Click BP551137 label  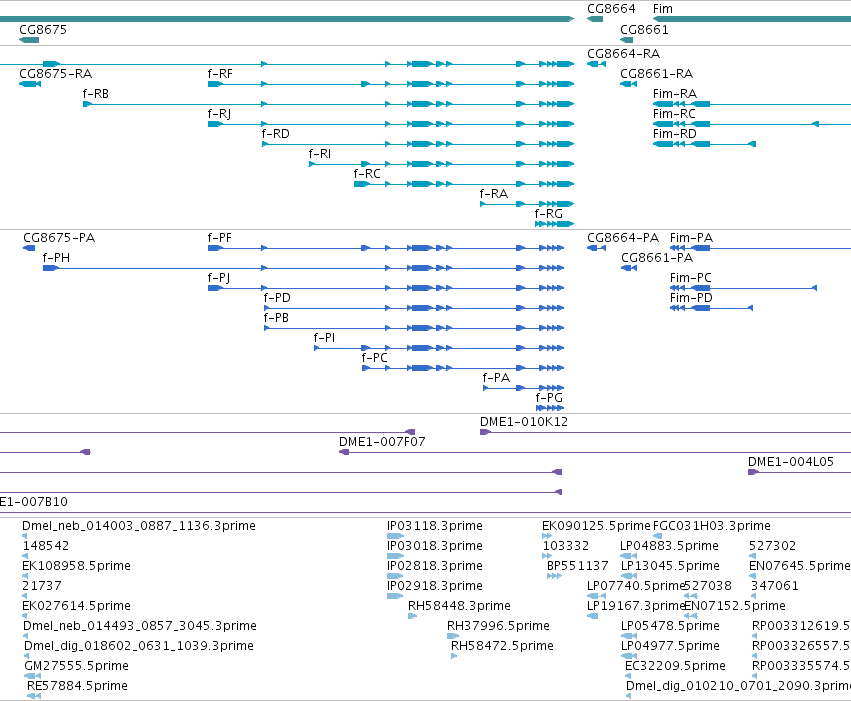point(577,566)
